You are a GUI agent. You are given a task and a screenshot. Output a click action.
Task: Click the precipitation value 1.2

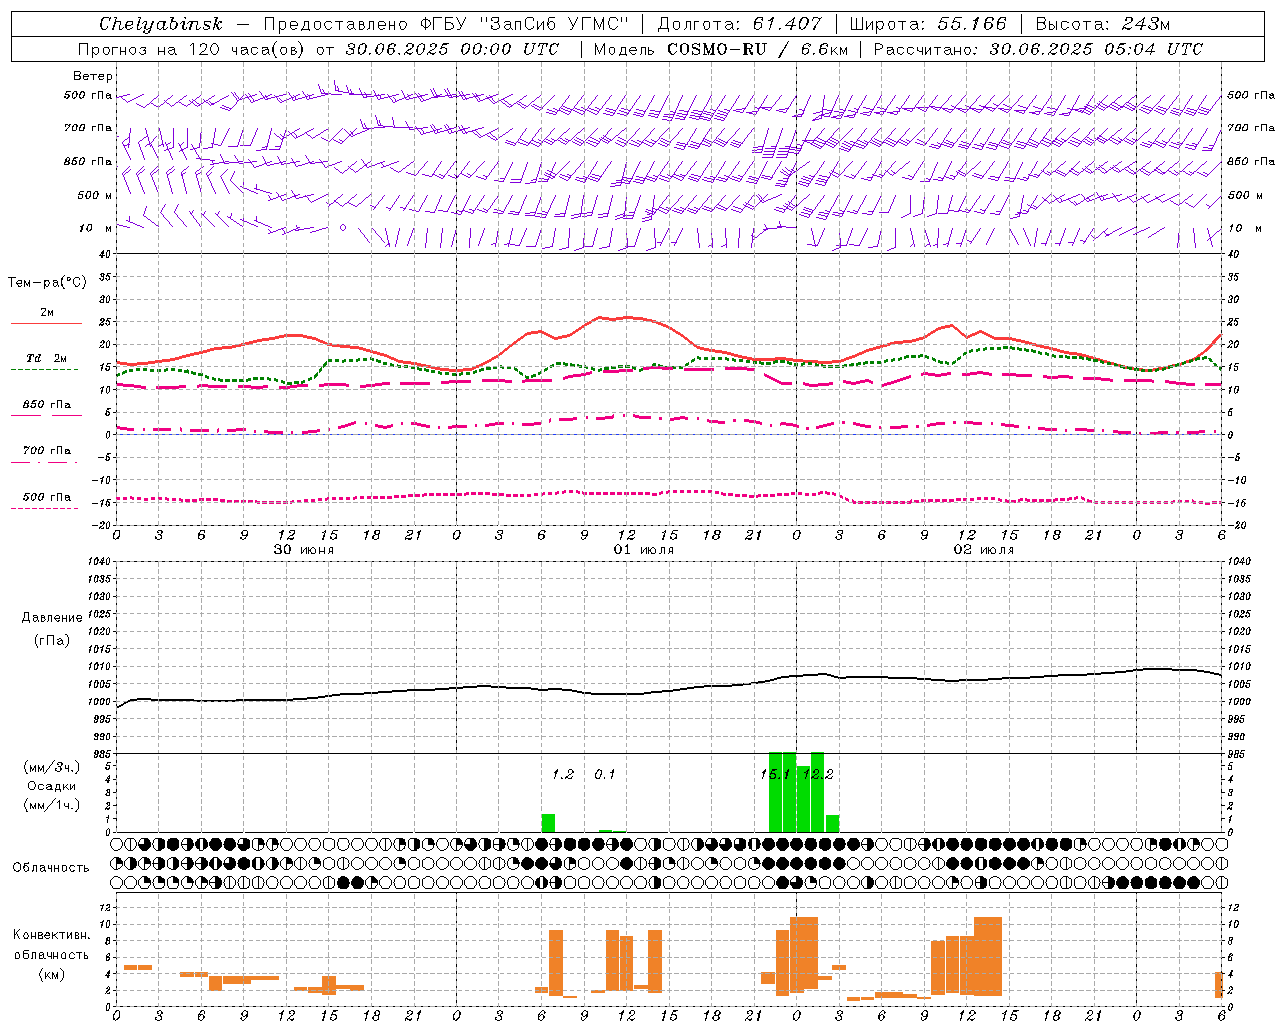coord(563,774)
